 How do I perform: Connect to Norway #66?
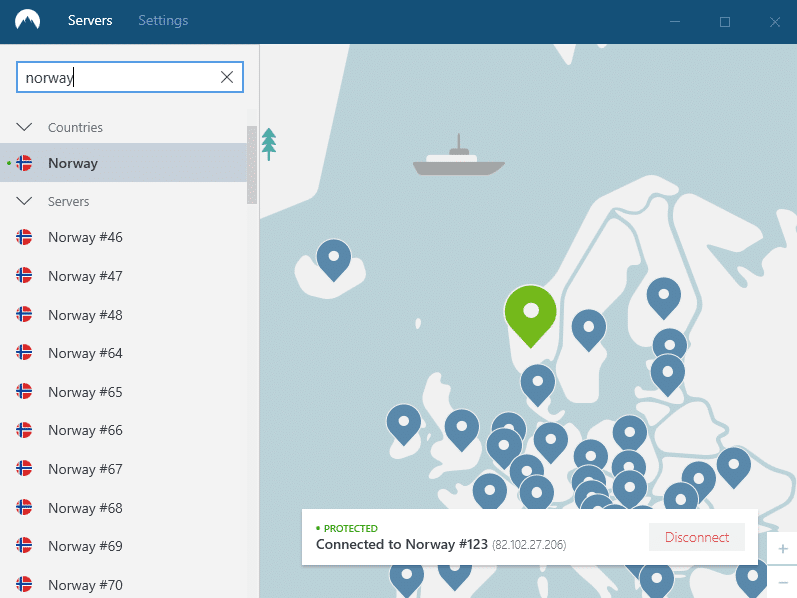click(124, 430)
